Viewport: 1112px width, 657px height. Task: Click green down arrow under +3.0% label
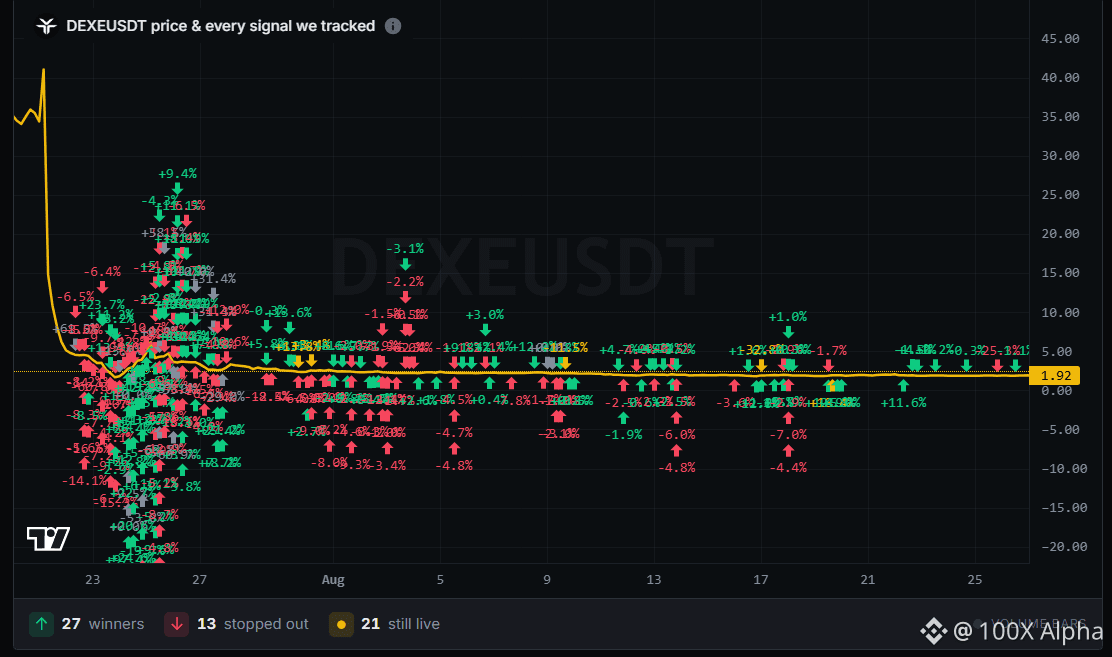485,330
